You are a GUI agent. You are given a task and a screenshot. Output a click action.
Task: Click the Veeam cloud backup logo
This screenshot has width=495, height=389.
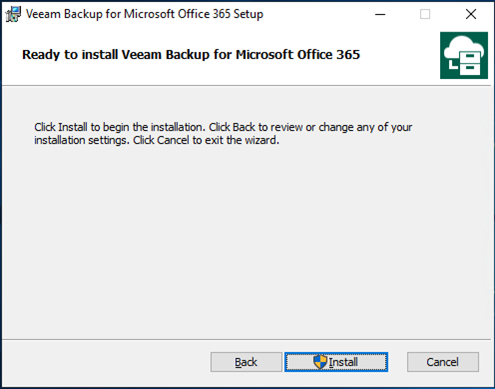click(464, 55)
